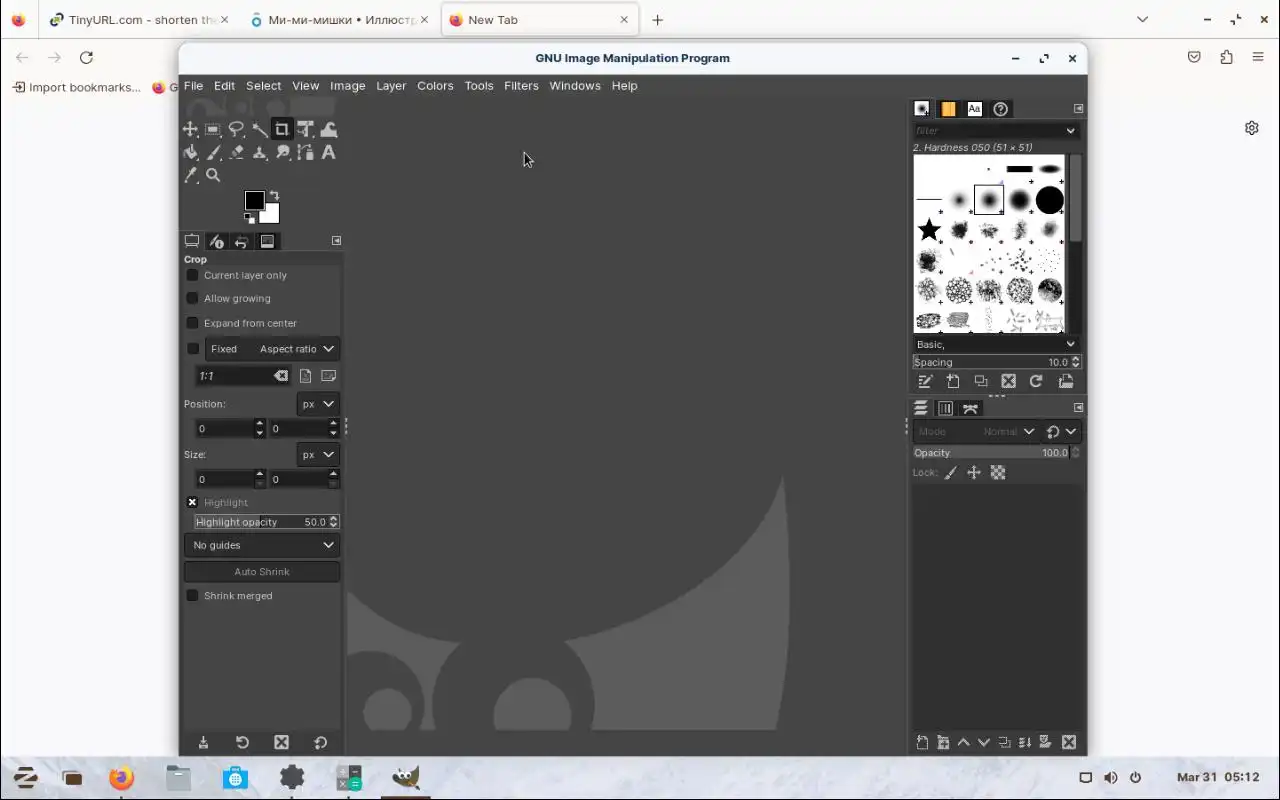Save tool preset from options

[203, 742]
